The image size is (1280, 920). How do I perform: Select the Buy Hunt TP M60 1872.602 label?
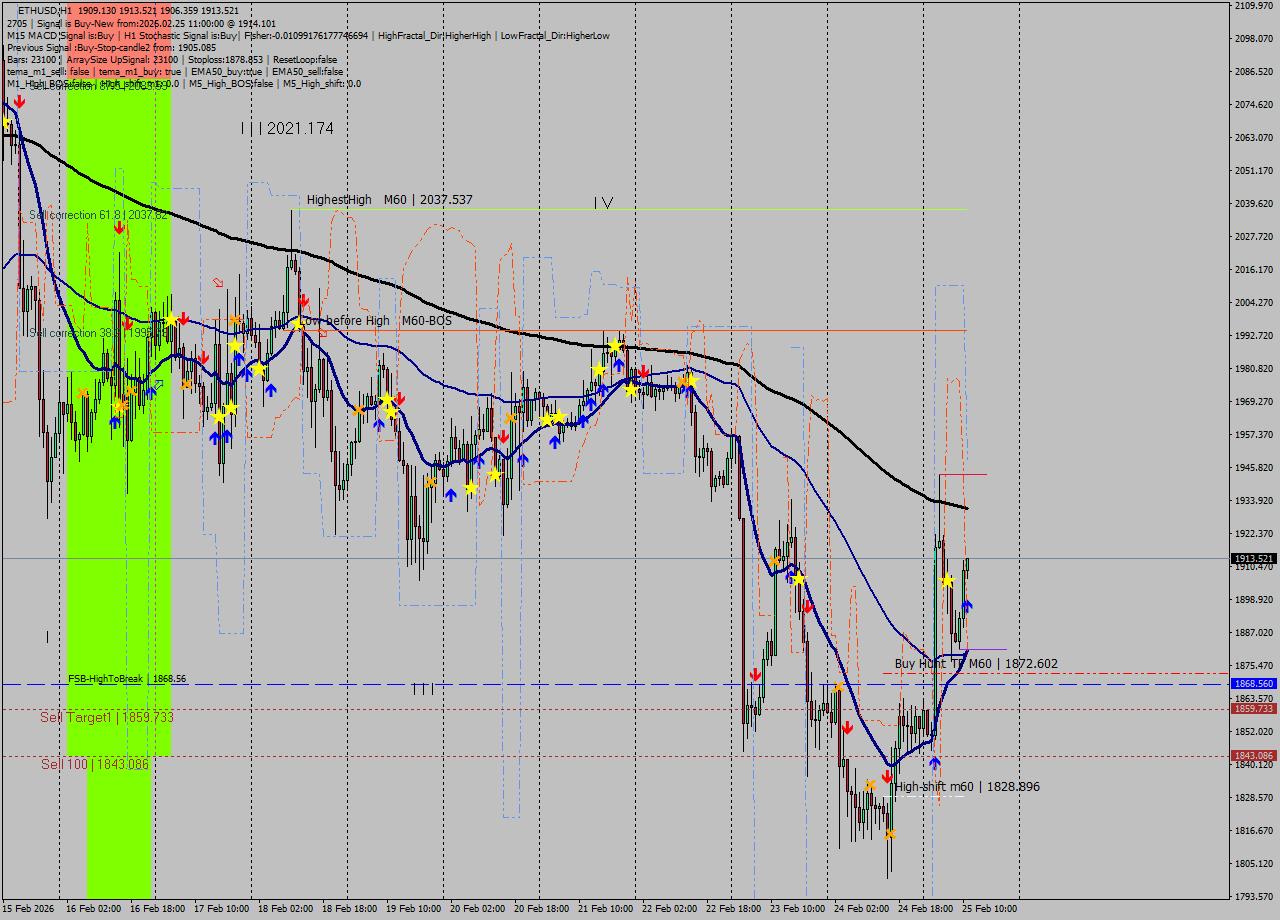pos(975,664)
